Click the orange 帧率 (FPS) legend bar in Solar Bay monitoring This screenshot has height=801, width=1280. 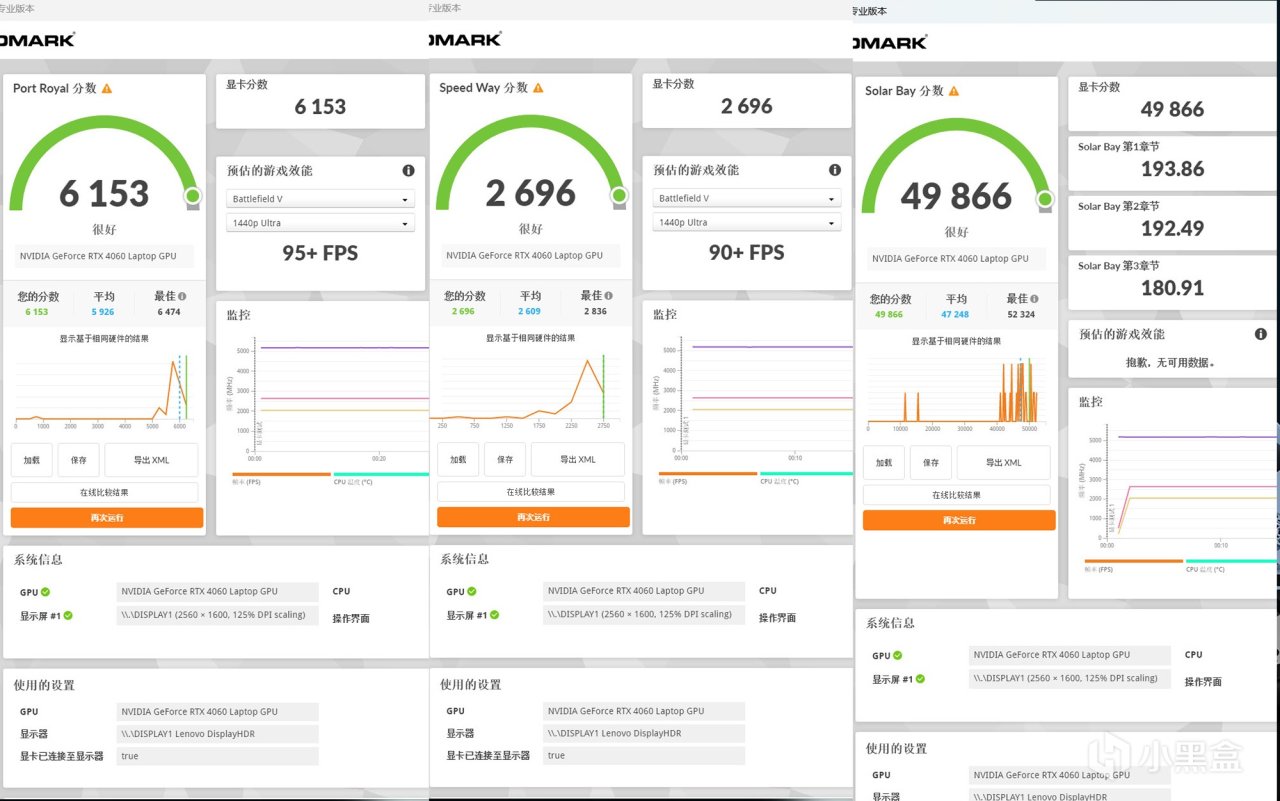click(1133, 561)
